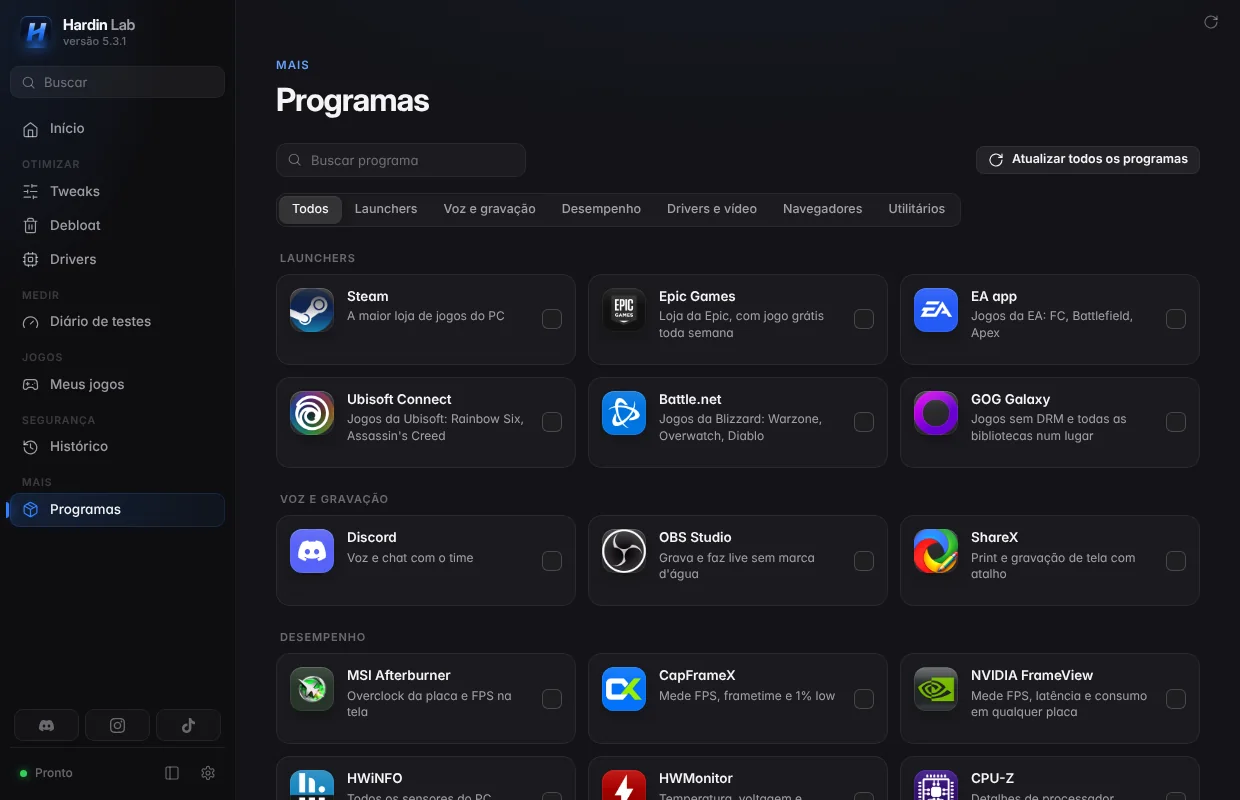Open the Discord link in sidebar footer
The image size is (1240, 800).
(46, 725)
